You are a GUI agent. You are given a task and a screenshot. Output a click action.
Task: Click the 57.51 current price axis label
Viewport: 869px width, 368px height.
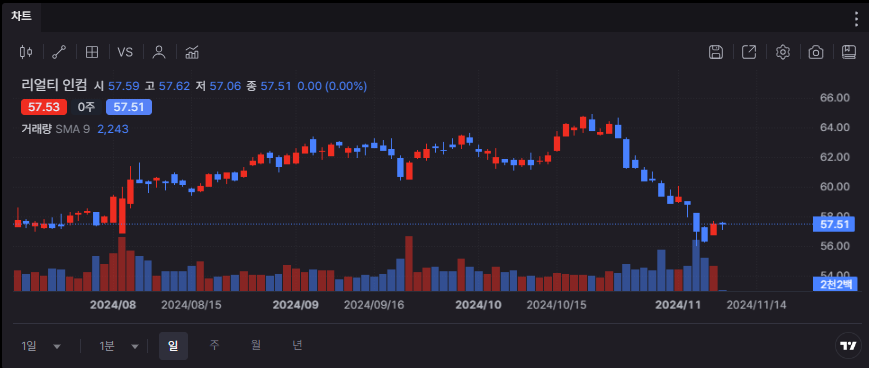click(834, 224)
